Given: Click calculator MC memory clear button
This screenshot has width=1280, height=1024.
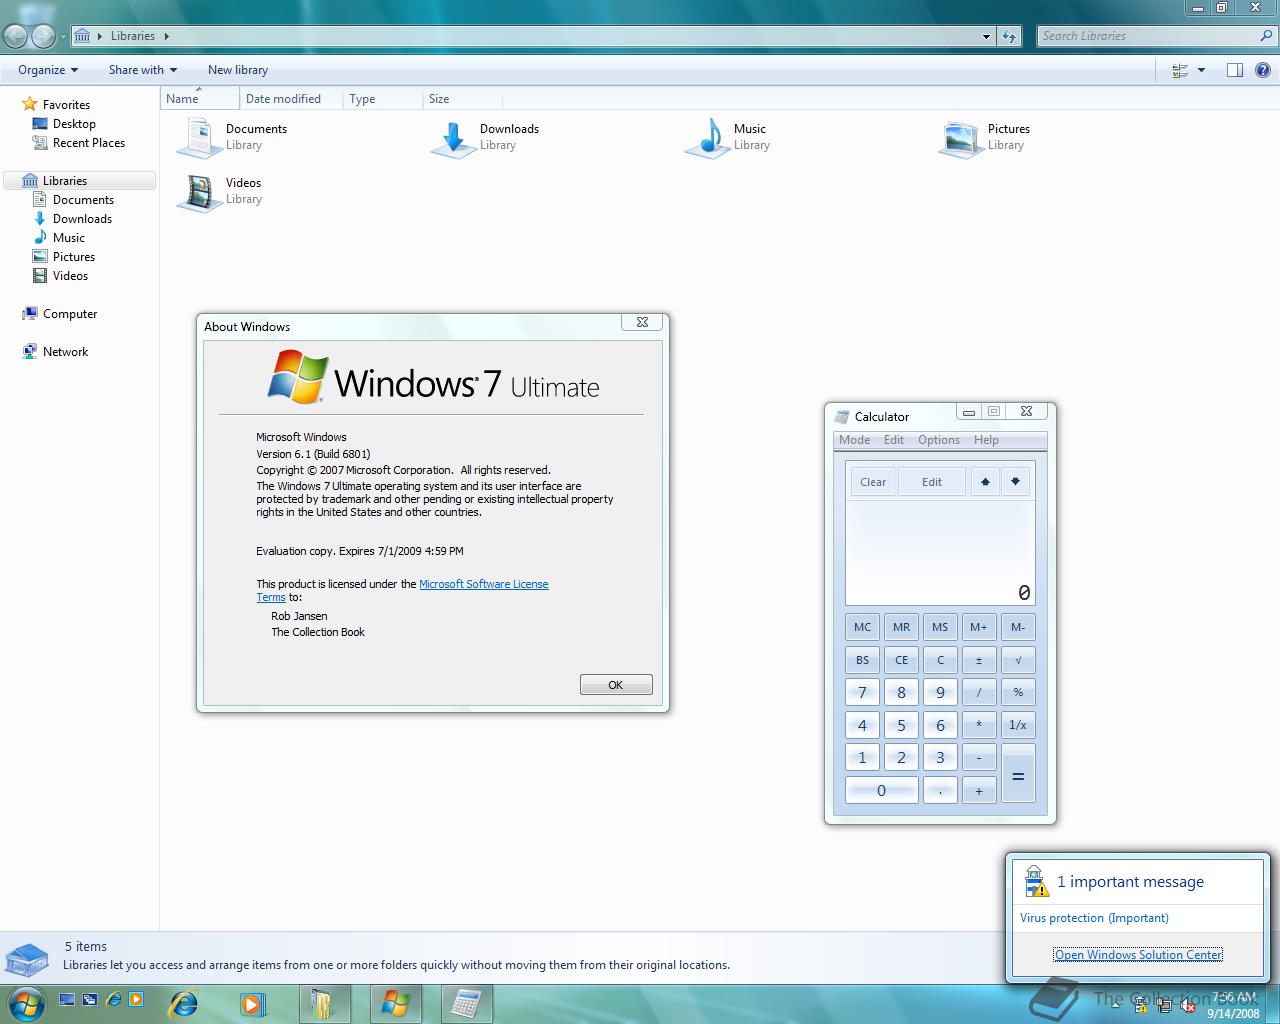Looking at the screenshot, I should coord(862,627).
